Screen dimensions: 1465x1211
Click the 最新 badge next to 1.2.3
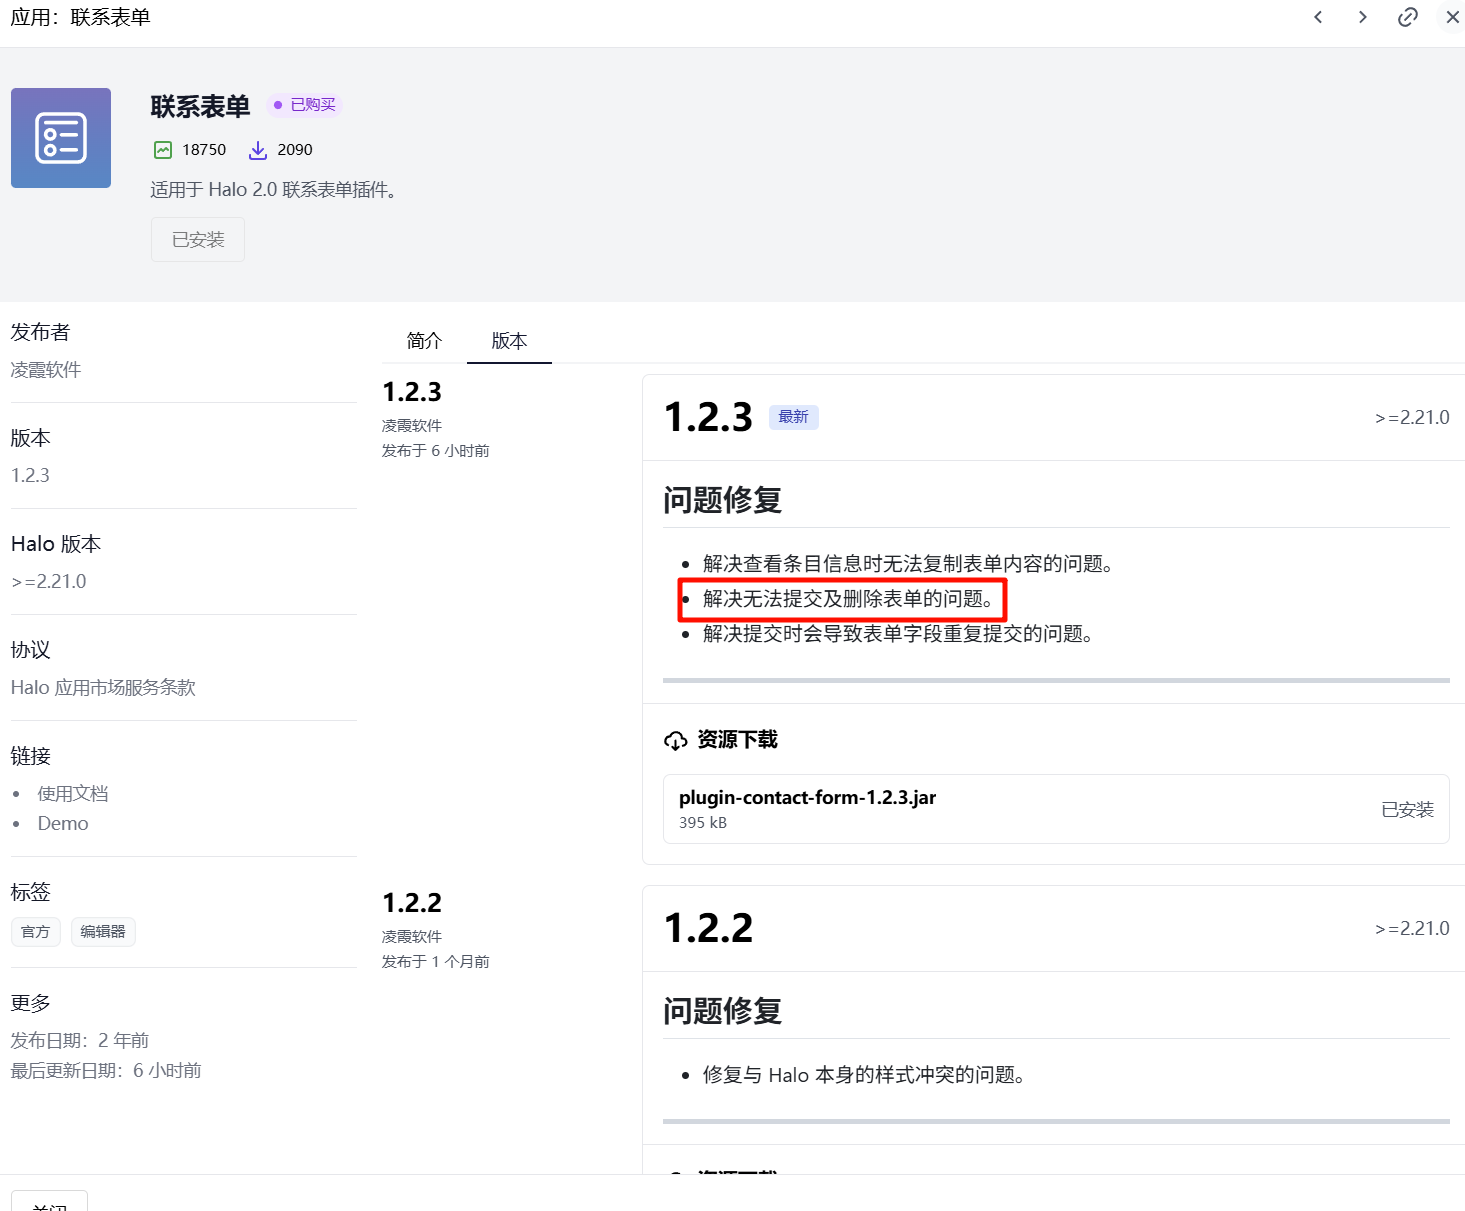click(794, 417)
